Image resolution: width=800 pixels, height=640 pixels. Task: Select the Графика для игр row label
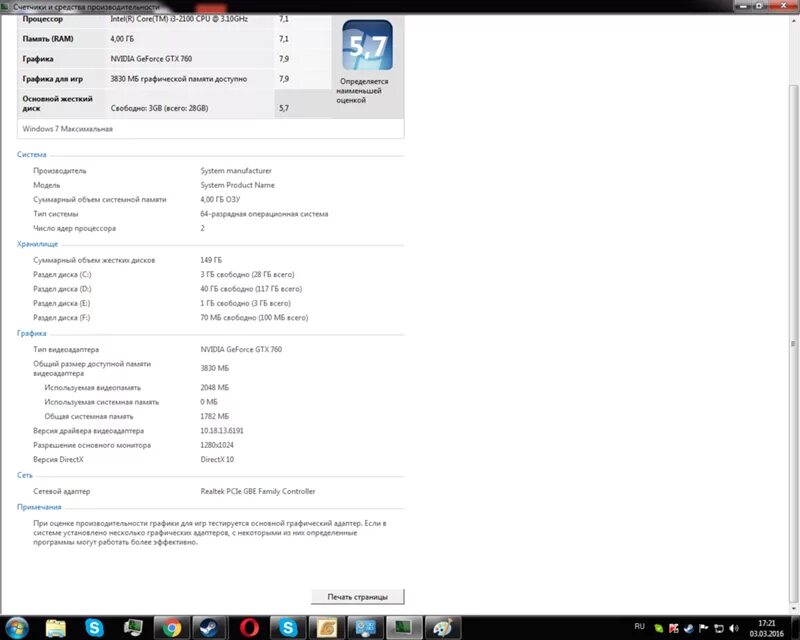tap(53, 79)
